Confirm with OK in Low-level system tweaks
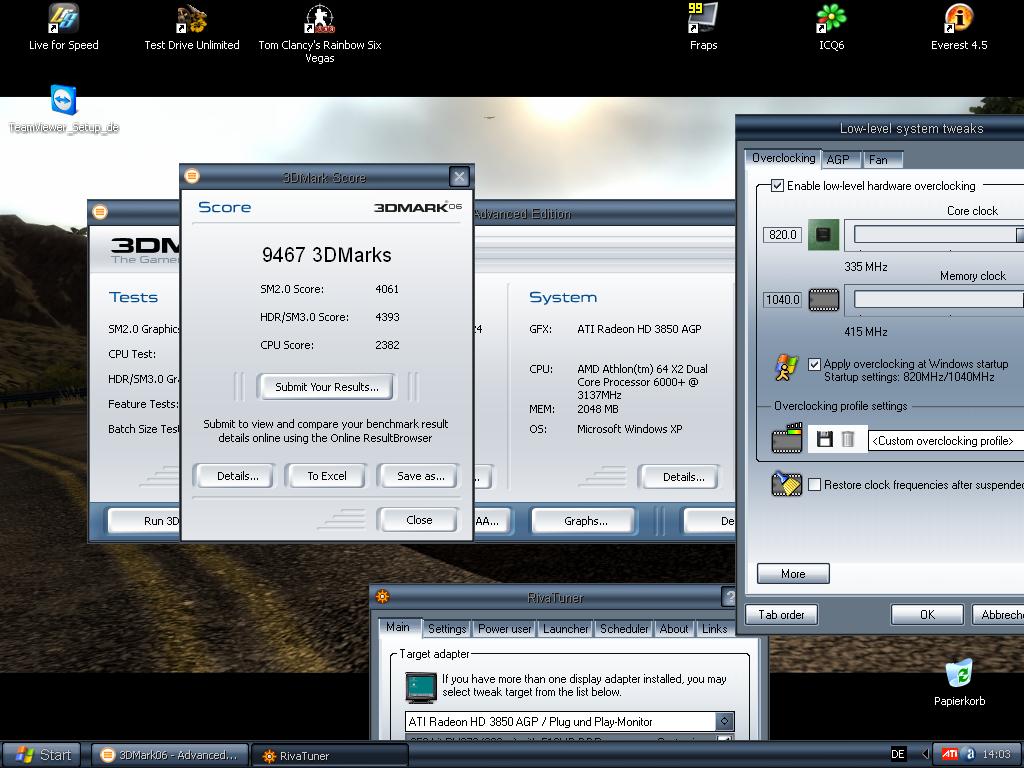1024x768 pixels. pyautogui.click(x=927, y=615)
